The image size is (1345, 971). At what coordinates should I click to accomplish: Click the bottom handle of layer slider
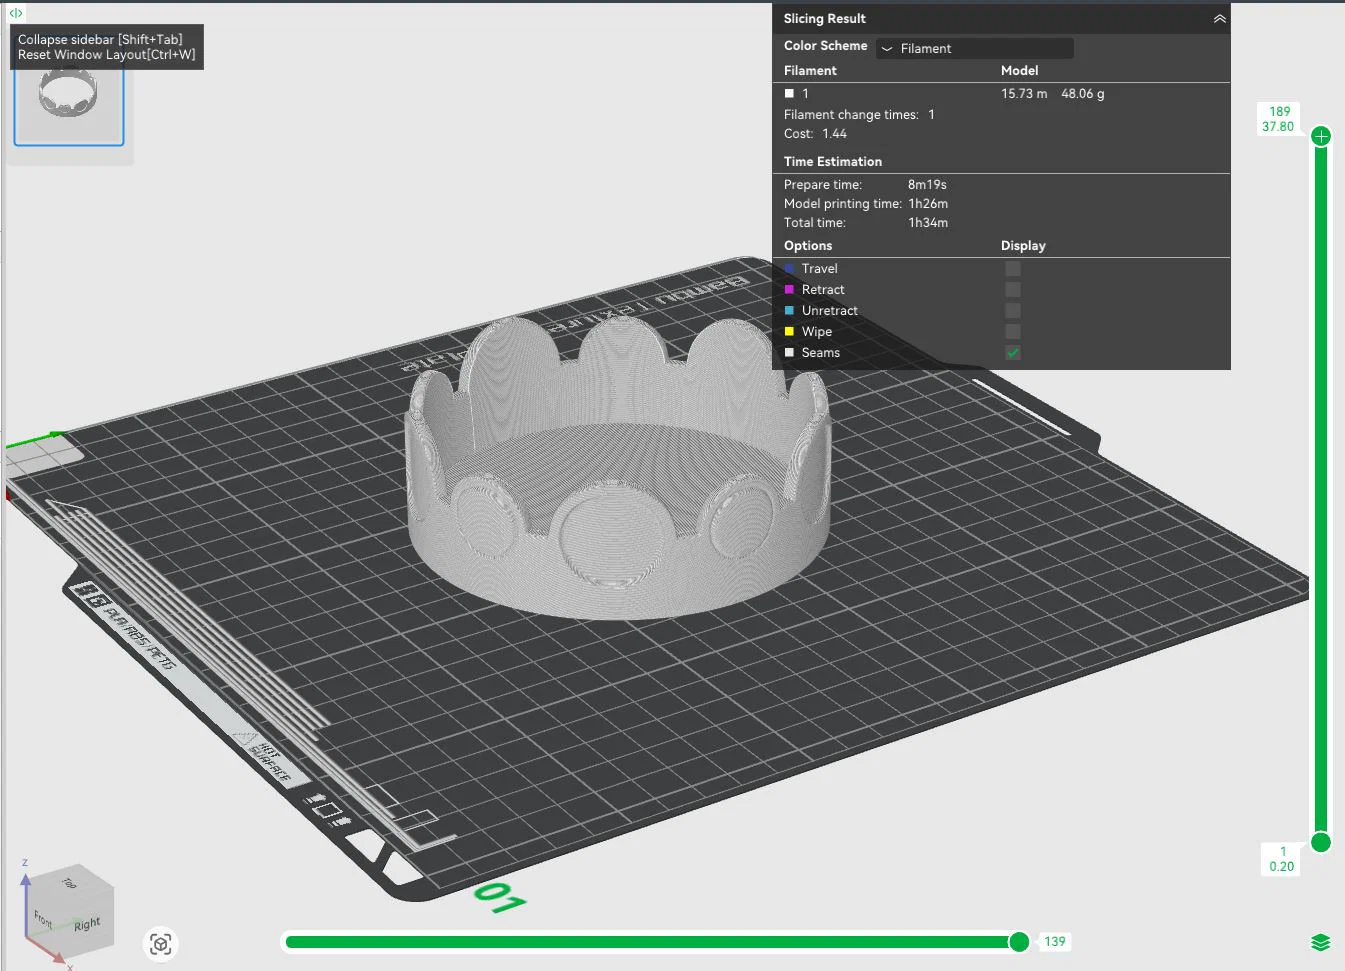pyautogui.click(x=1321, y=842)
